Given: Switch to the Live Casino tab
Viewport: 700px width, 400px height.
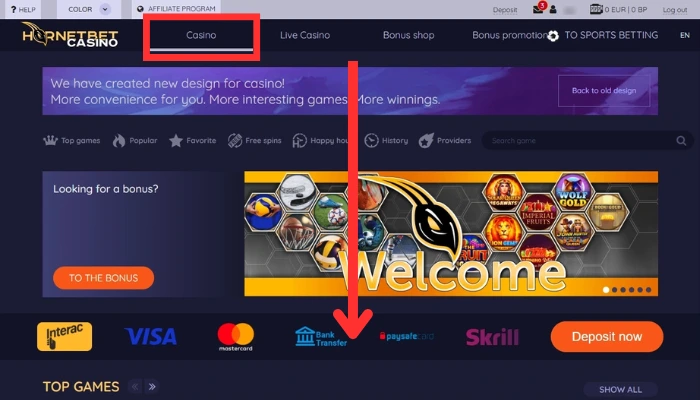Looking at the screenshot, I should pos(305,35).
